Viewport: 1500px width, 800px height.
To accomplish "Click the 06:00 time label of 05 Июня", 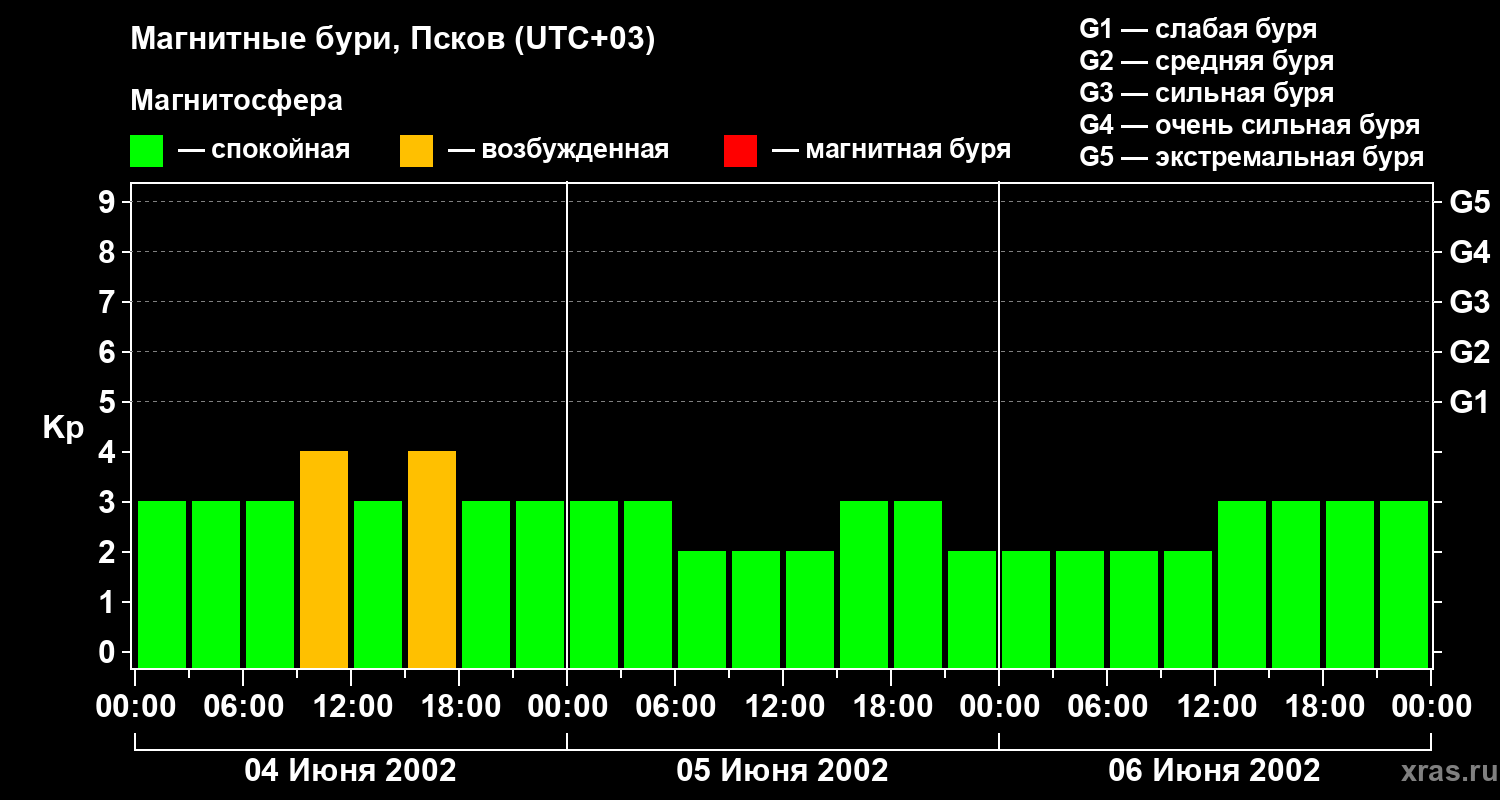I will [675, 707].
